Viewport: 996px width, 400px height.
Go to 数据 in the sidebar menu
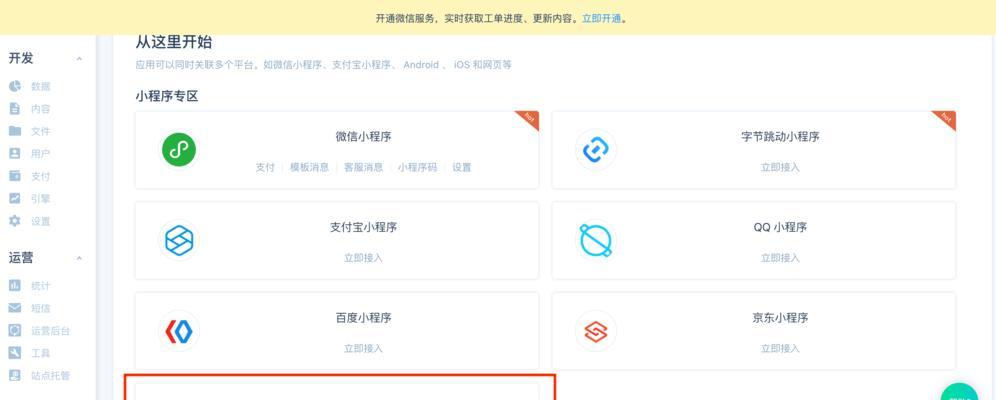point(41,86)
